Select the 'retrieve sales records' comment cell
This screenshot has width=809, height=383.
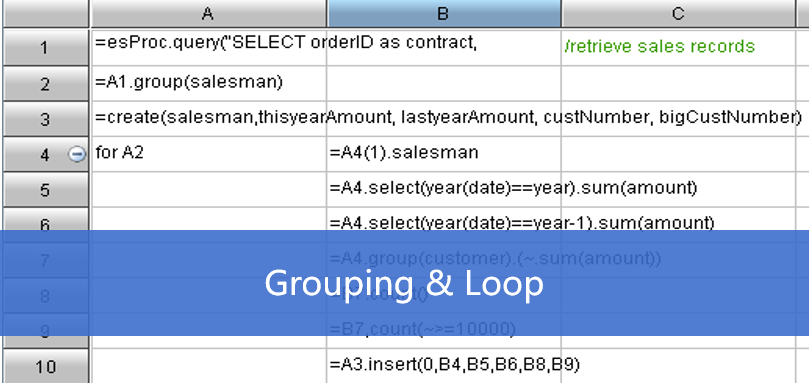click(678, 47)
